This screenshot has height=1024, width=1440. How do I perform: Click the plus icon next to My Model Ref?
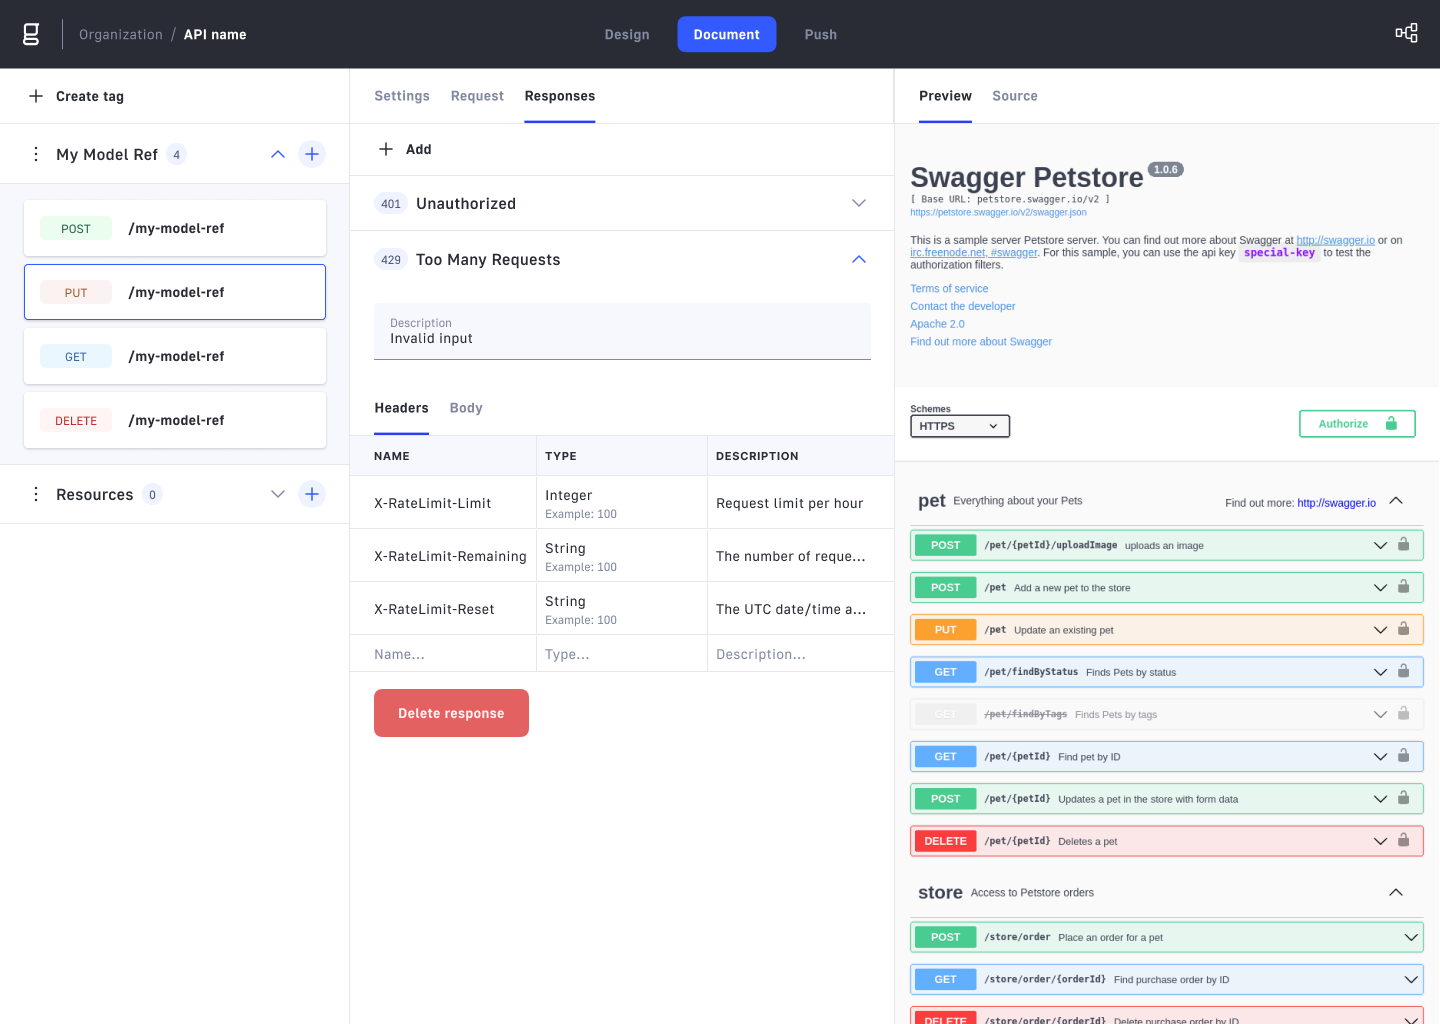[x=311, y=154]
